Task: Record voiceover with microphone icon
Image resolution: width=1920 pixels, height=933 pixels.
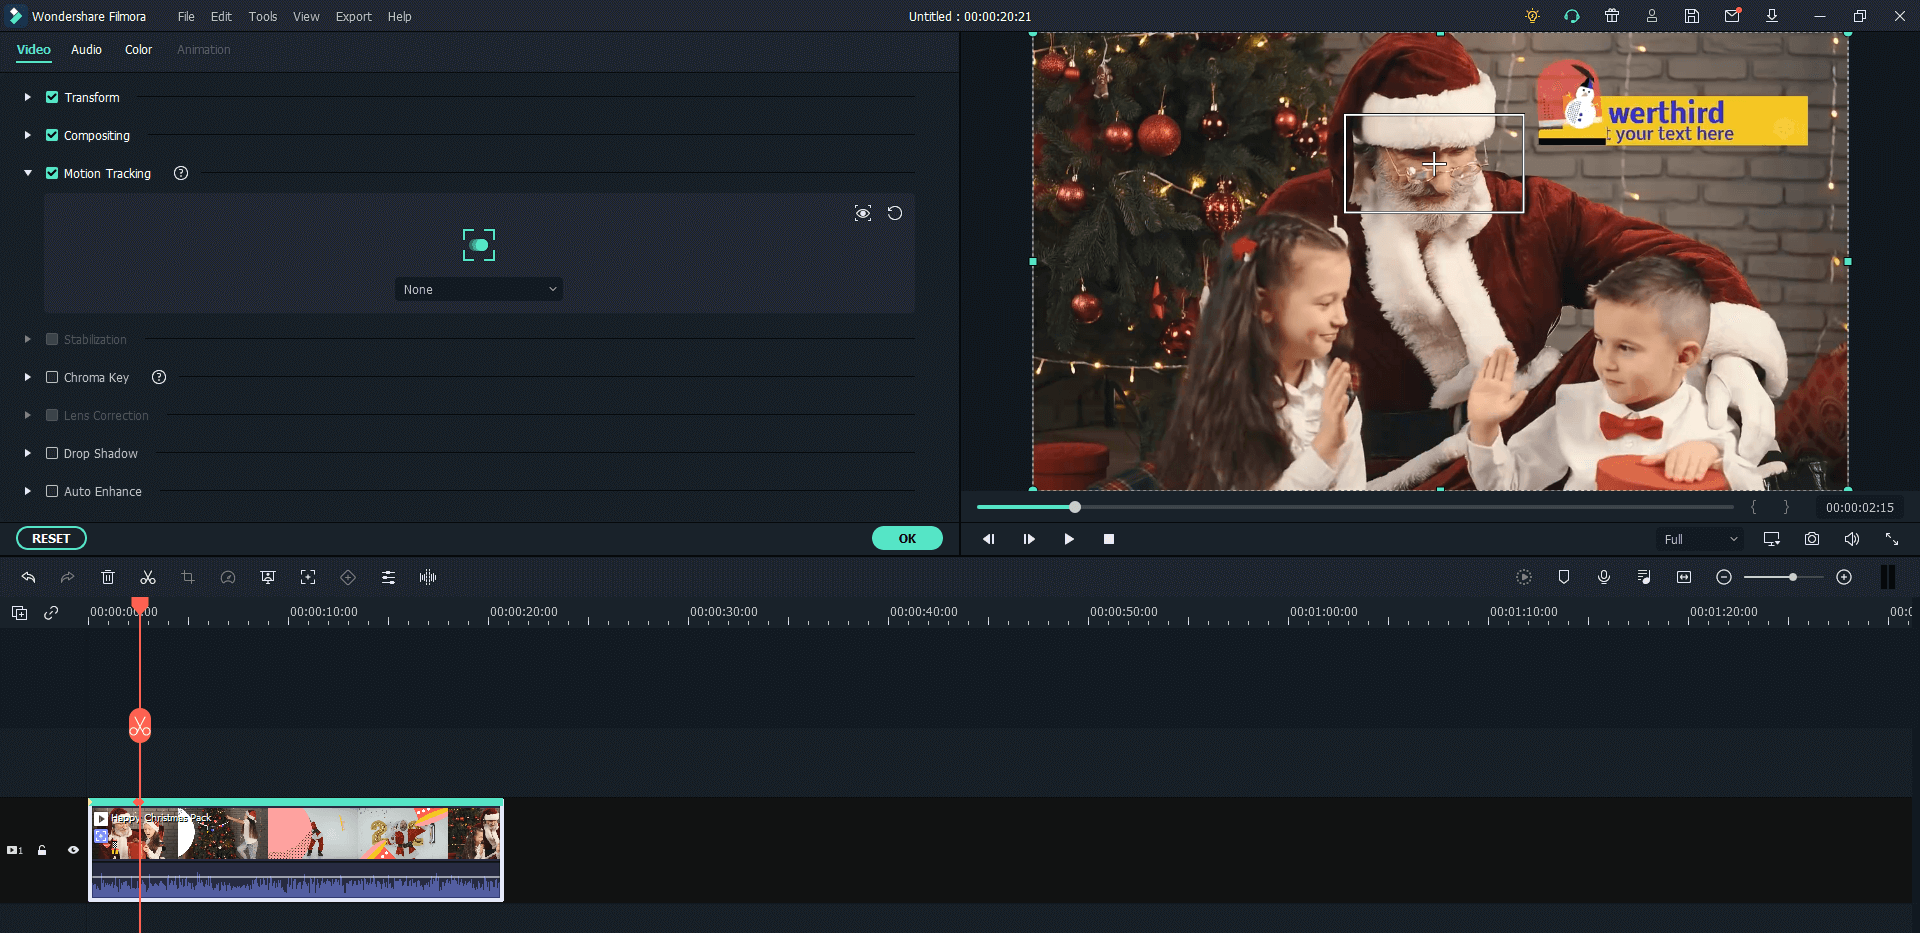Action: coord(1604,577)
